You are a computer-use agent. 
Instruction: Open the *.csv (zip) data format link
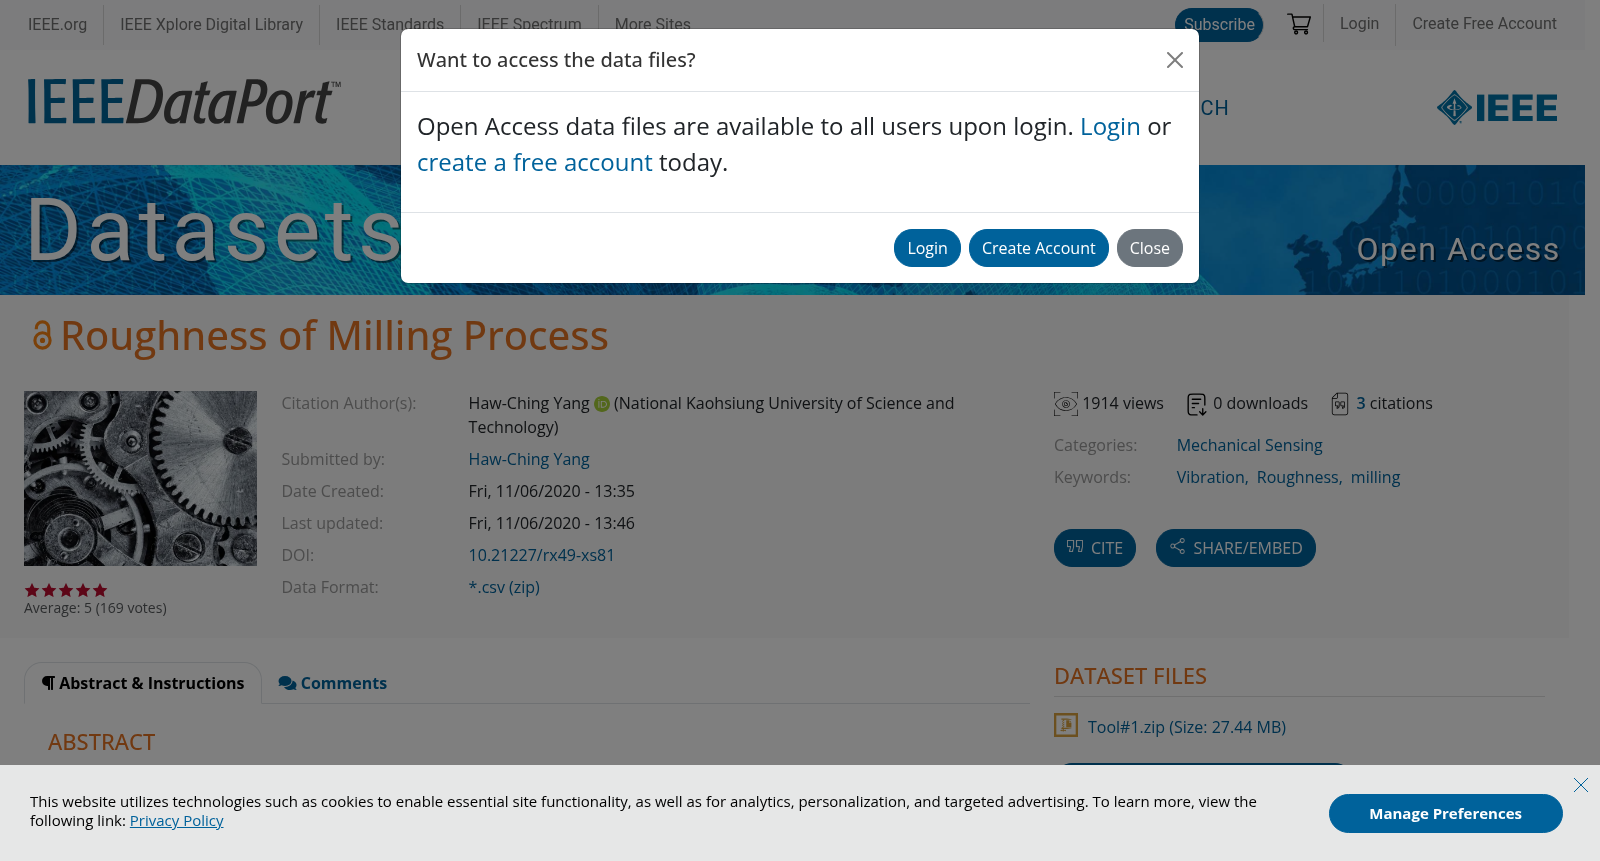coord(504,588)
